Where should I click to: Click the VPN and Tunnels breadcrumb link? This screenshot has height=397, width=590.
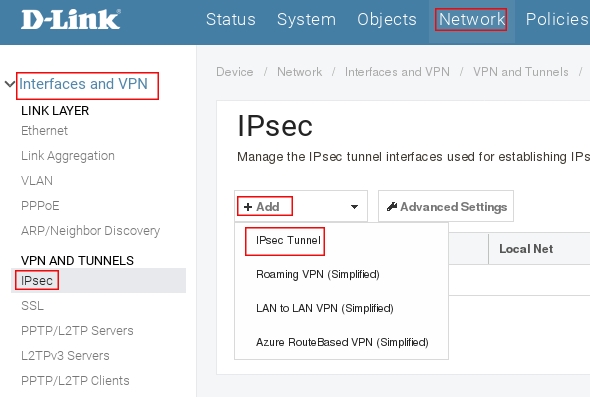pos(521,72)
